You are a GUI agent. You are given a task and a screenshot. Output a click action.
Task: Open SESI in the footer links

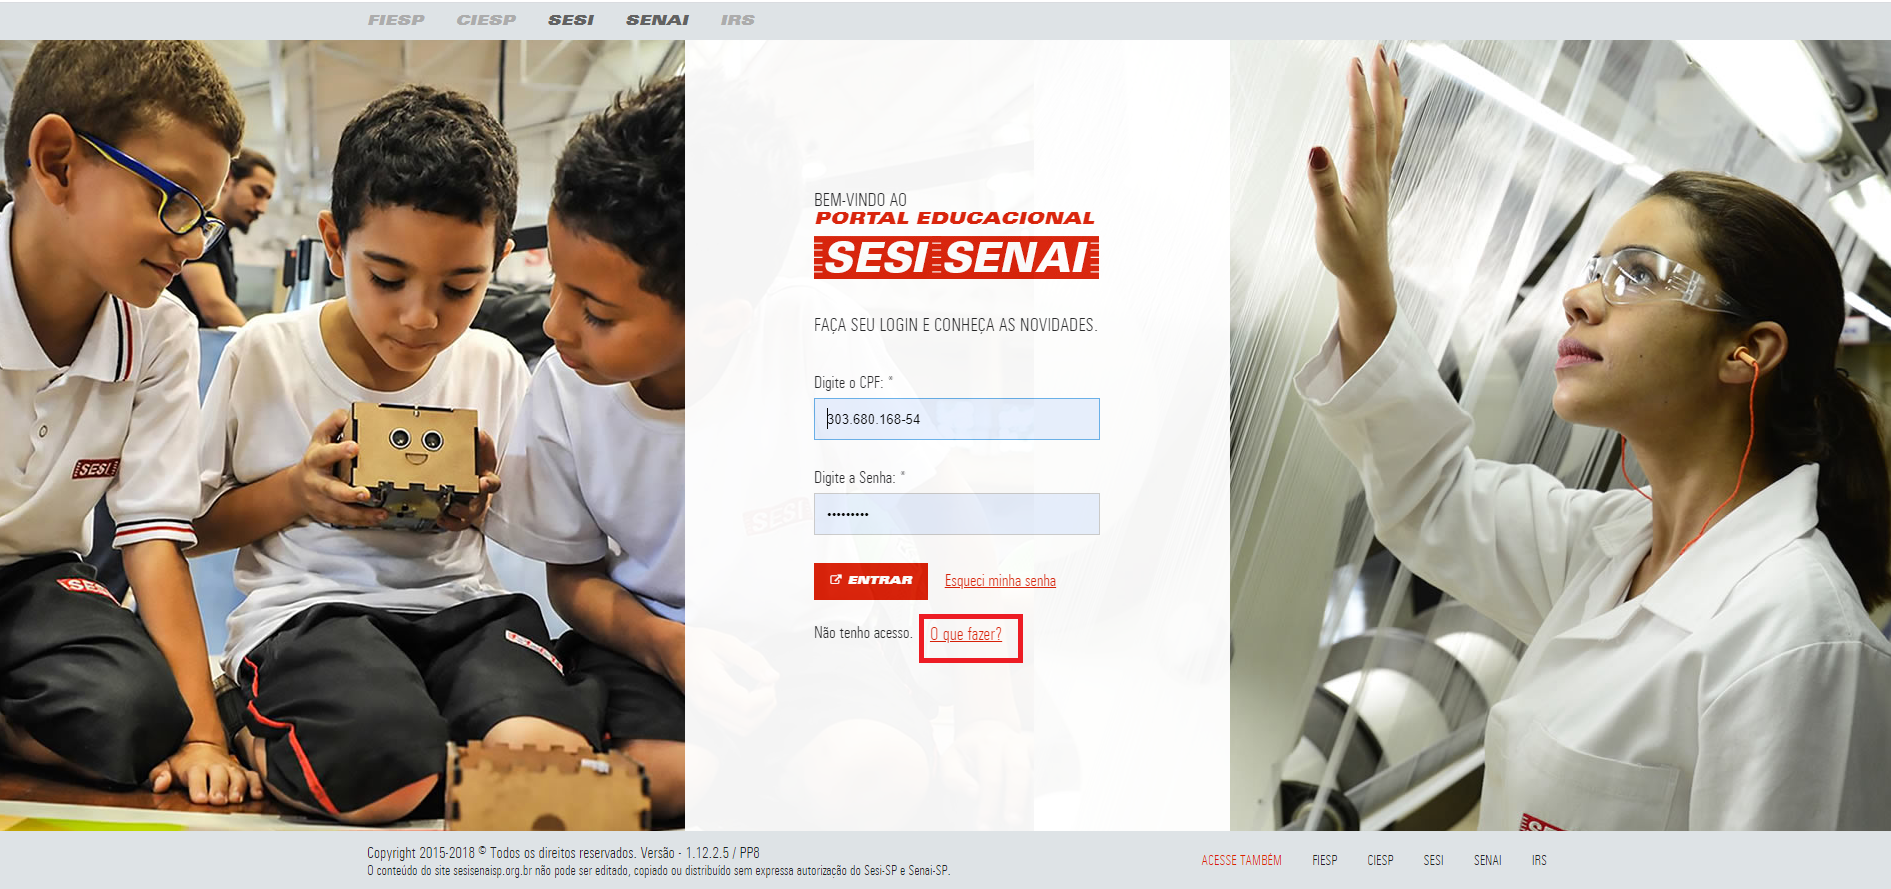pos(1433,860)
